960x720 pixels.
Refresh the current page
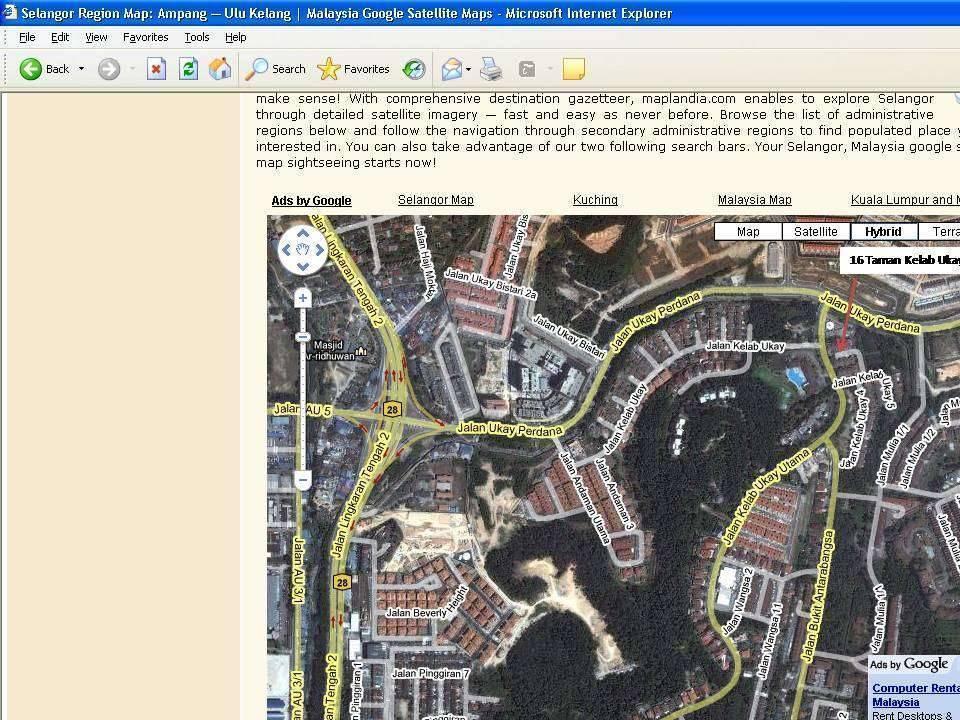(188, 69)
